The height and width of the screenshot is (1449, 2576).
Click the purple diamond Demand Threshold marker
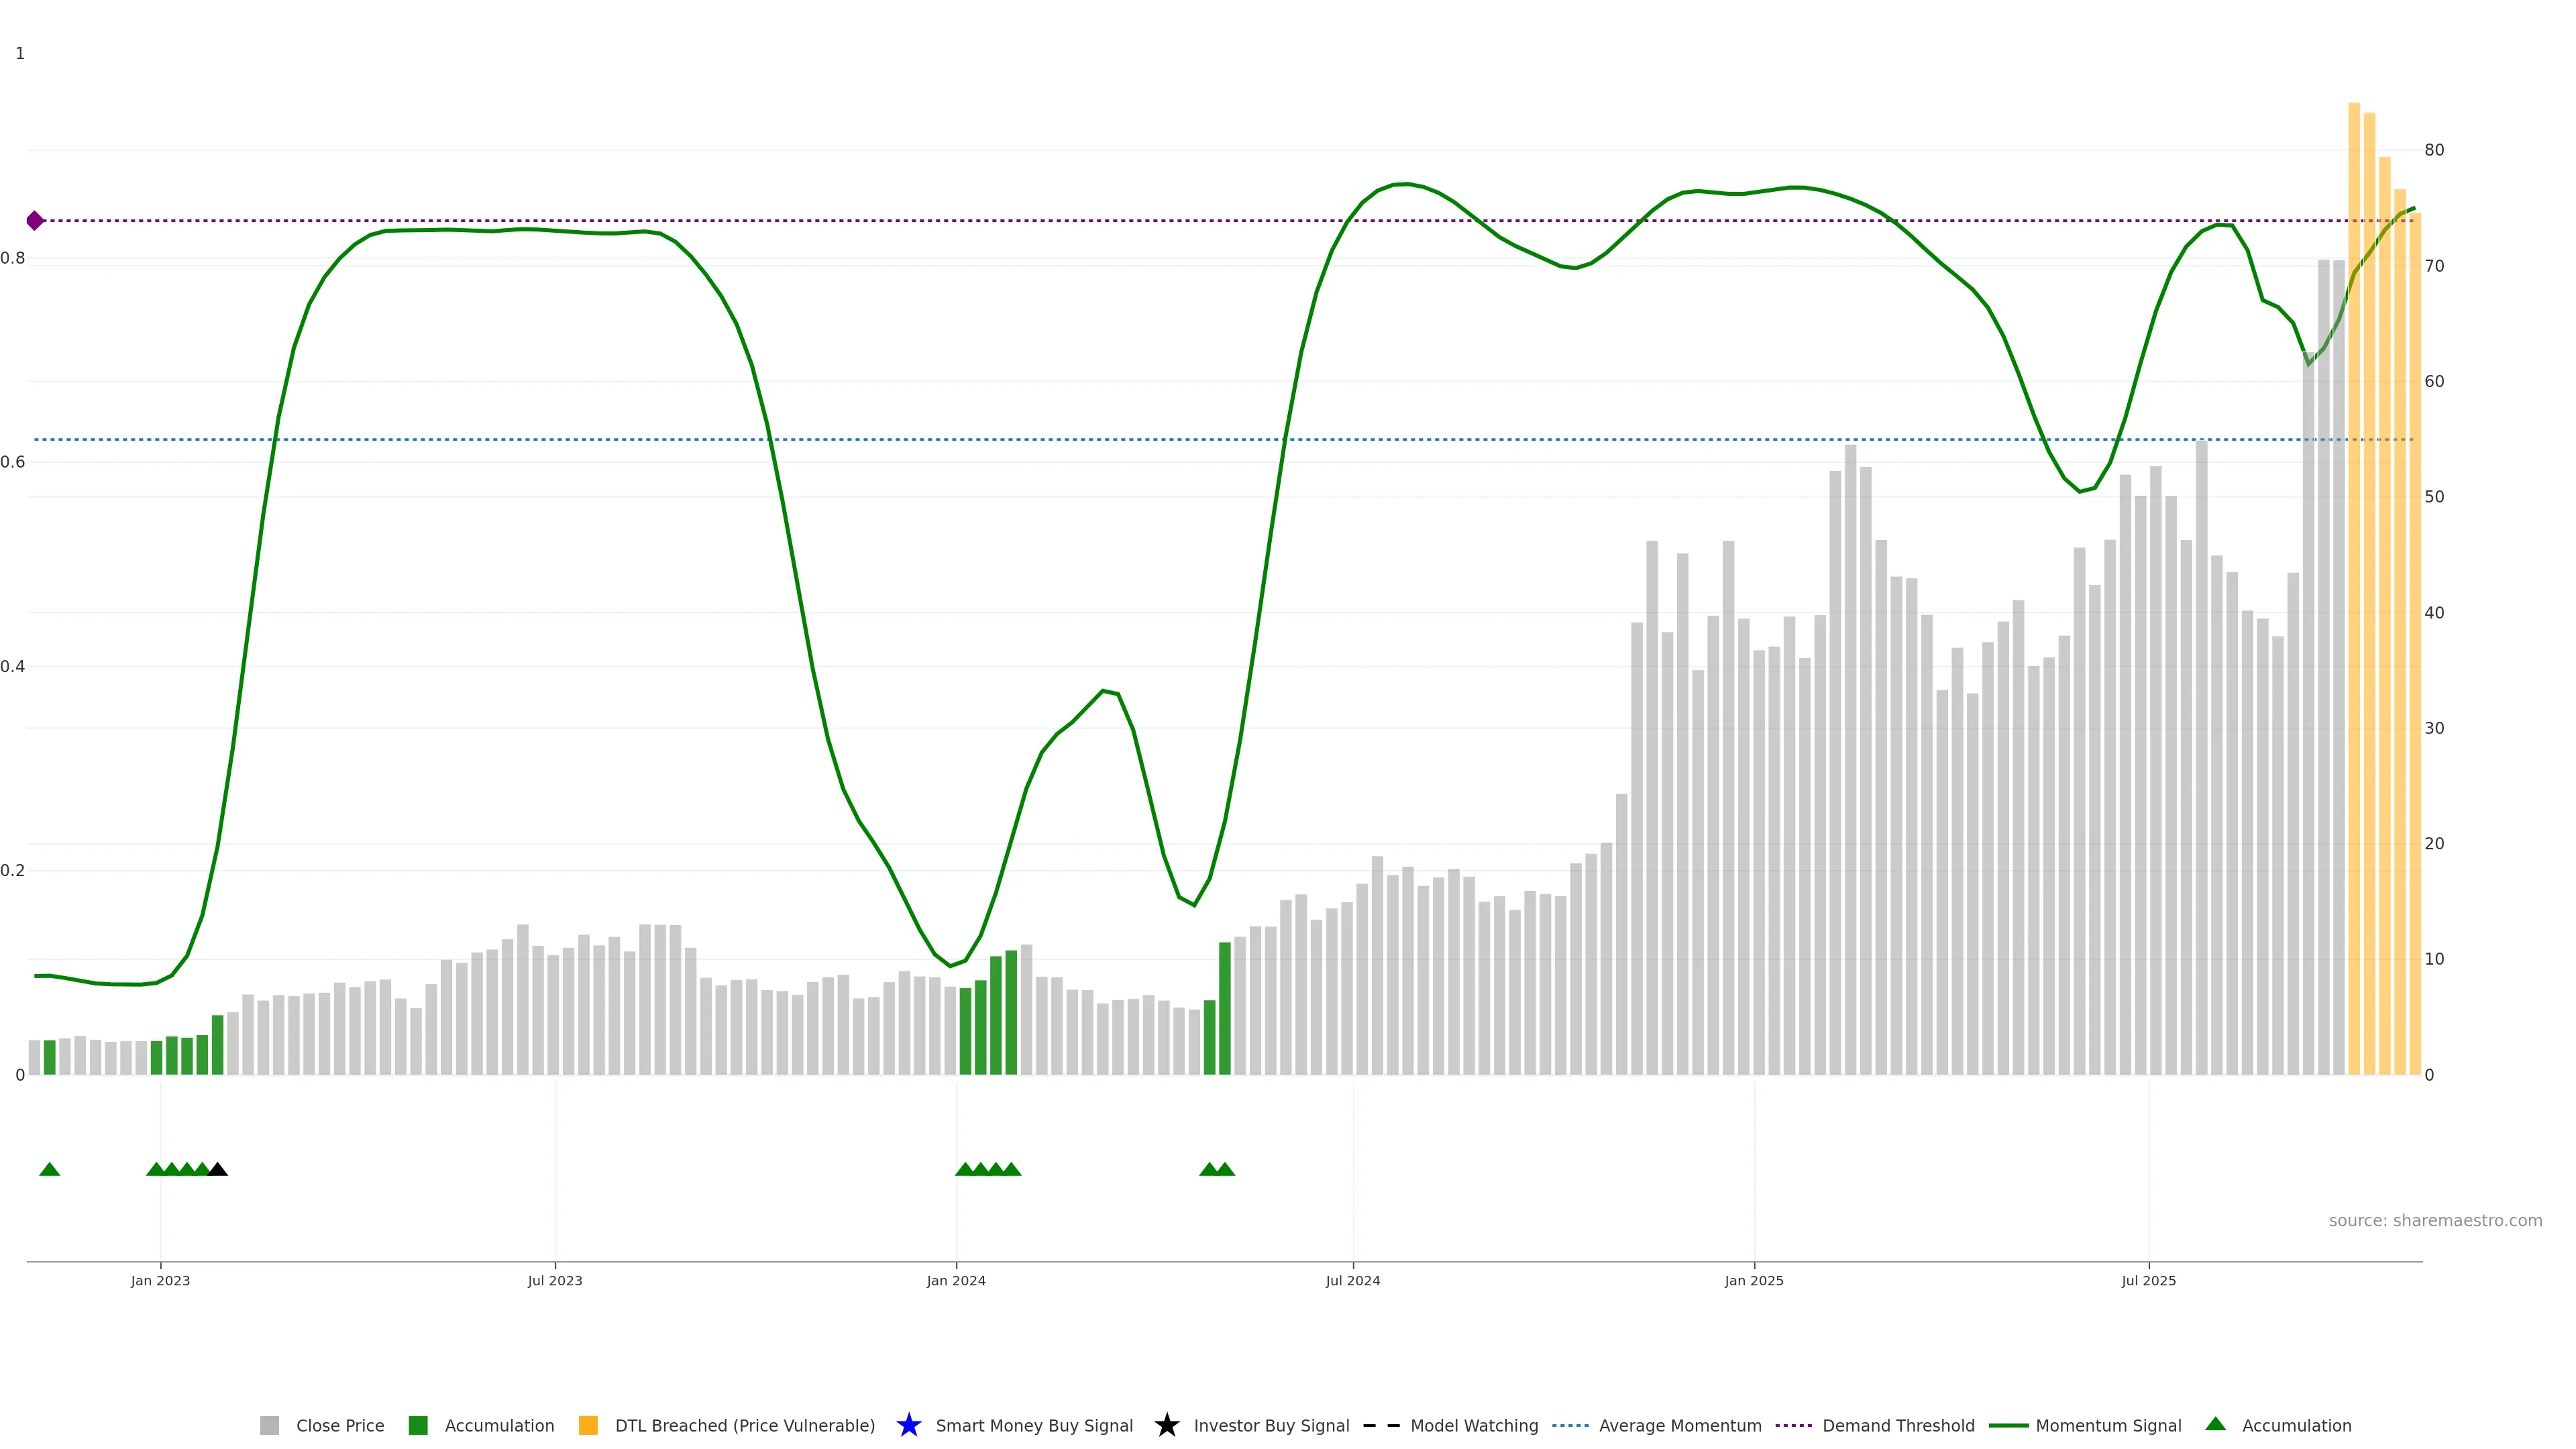[x=35, y=221]
